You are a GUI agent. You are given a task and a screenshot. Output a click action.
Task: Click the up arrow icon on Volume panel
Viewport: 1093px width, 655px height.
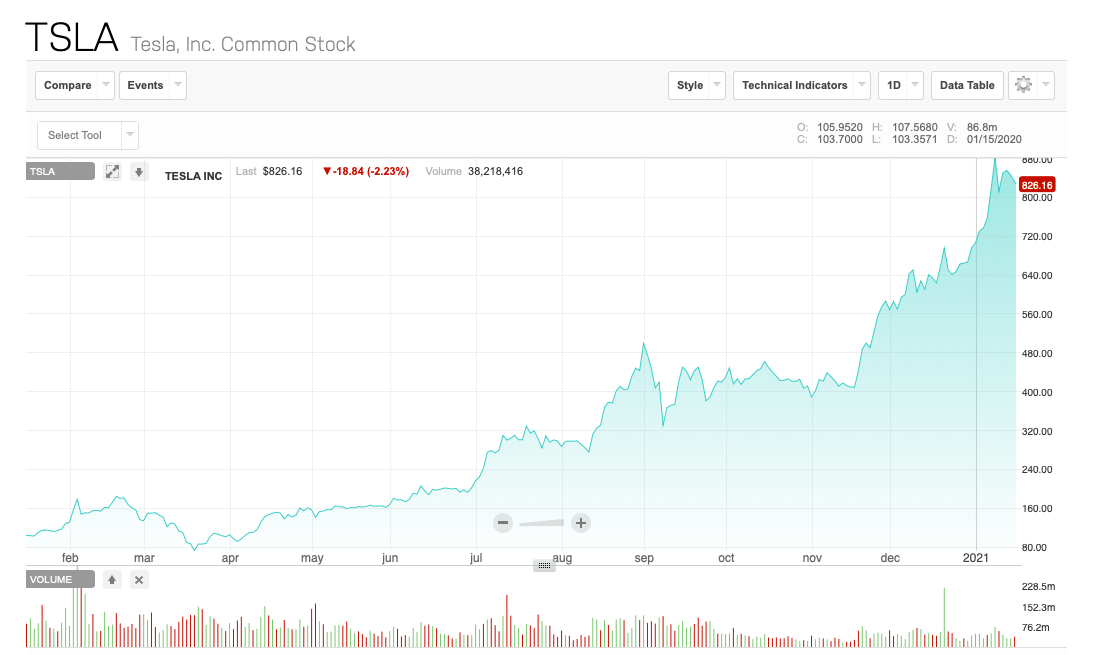point(113,579)
